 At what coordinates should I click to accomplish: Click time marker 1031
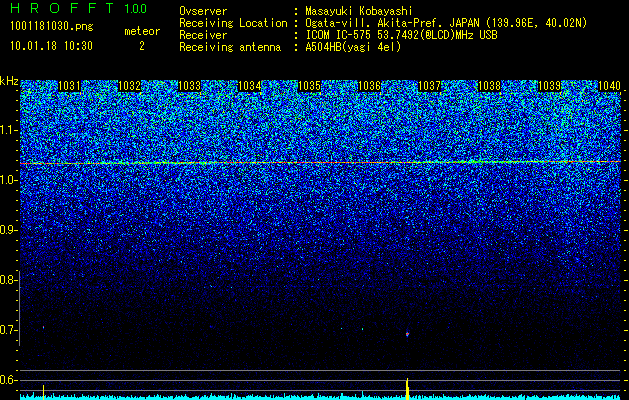click(x=69, y=86)
